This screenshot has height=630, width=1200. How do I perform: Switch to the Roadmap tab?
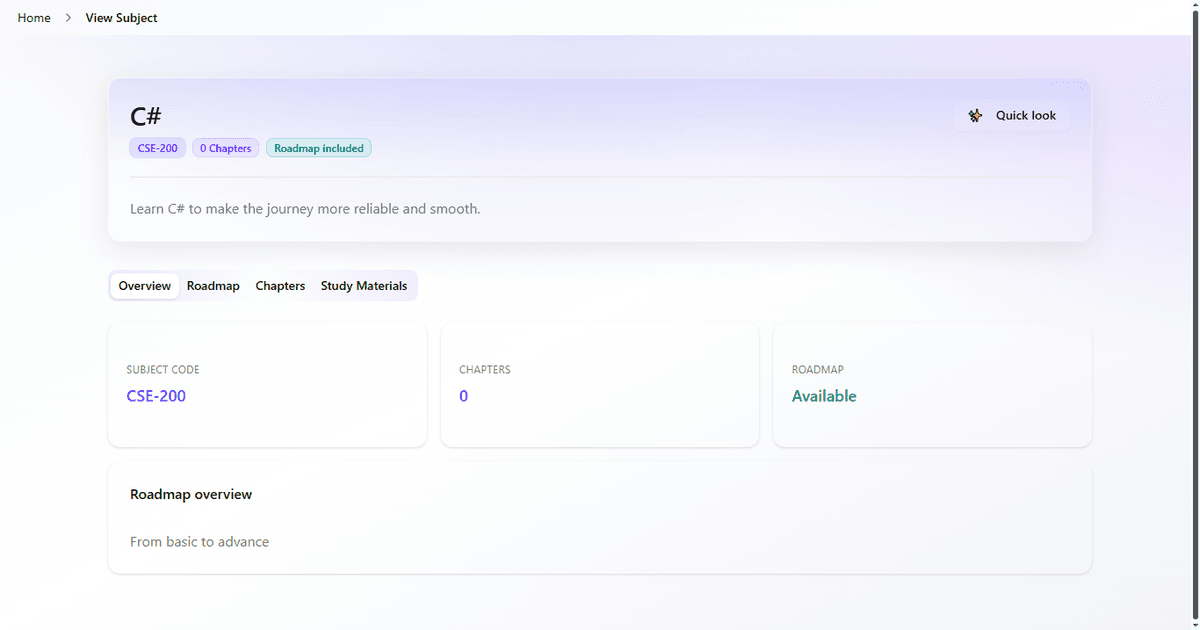(212, 285)
